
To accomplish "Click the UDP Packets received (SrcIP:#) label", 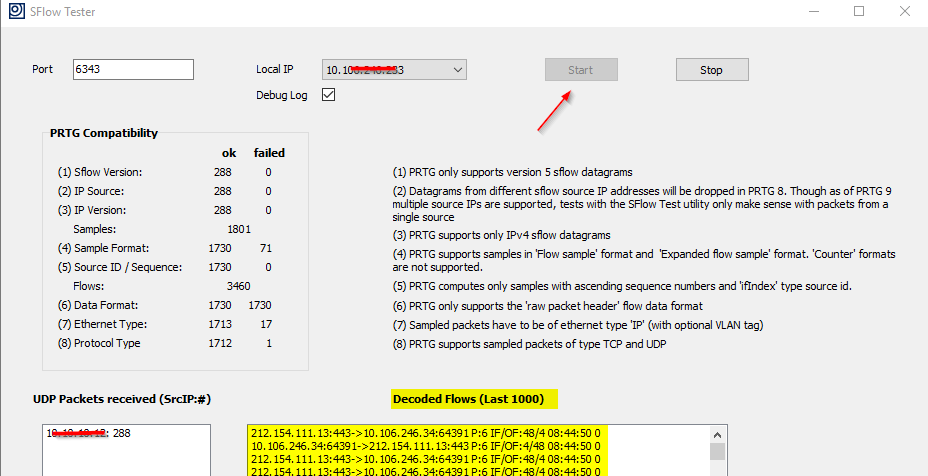I will tap(122, 399).
